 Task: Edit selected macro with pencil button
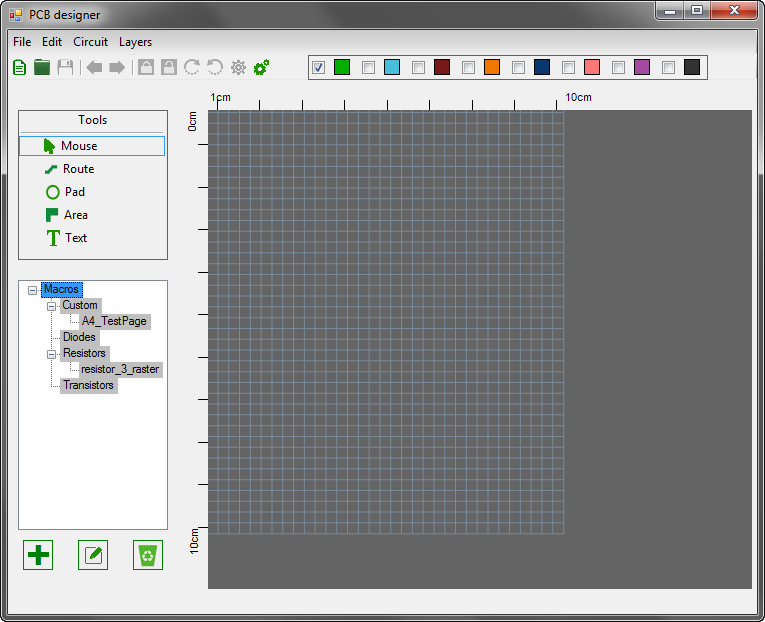(x=93, y=555)
